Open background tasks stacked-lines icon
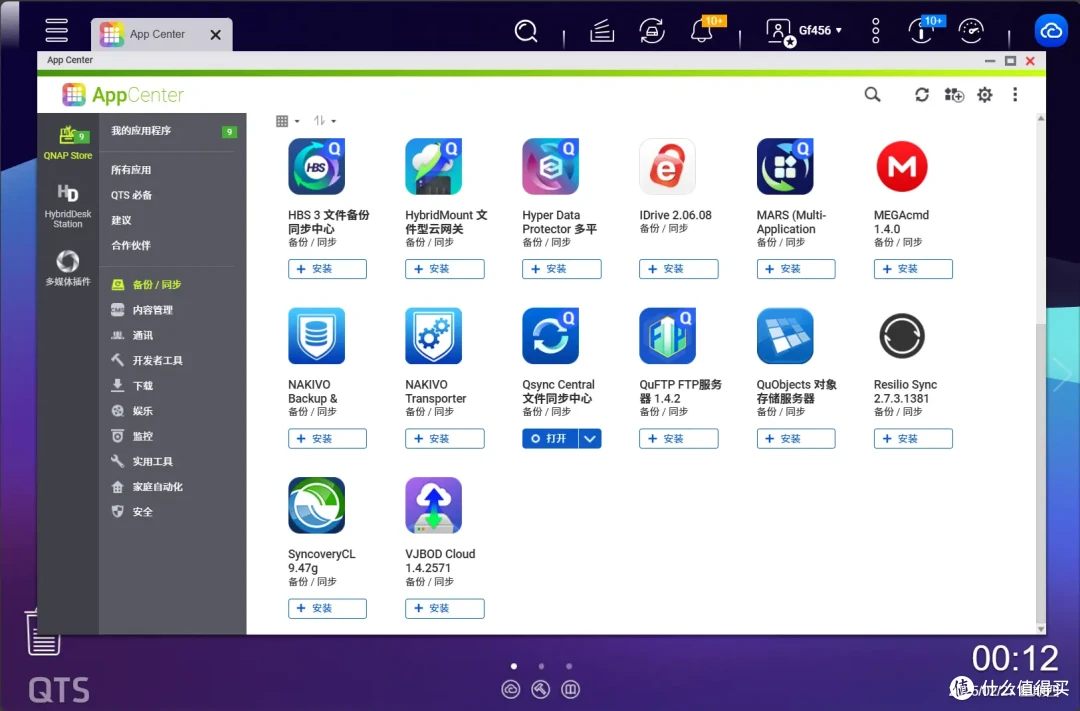Screen dimensions: 1080x711 coord(601,31)
